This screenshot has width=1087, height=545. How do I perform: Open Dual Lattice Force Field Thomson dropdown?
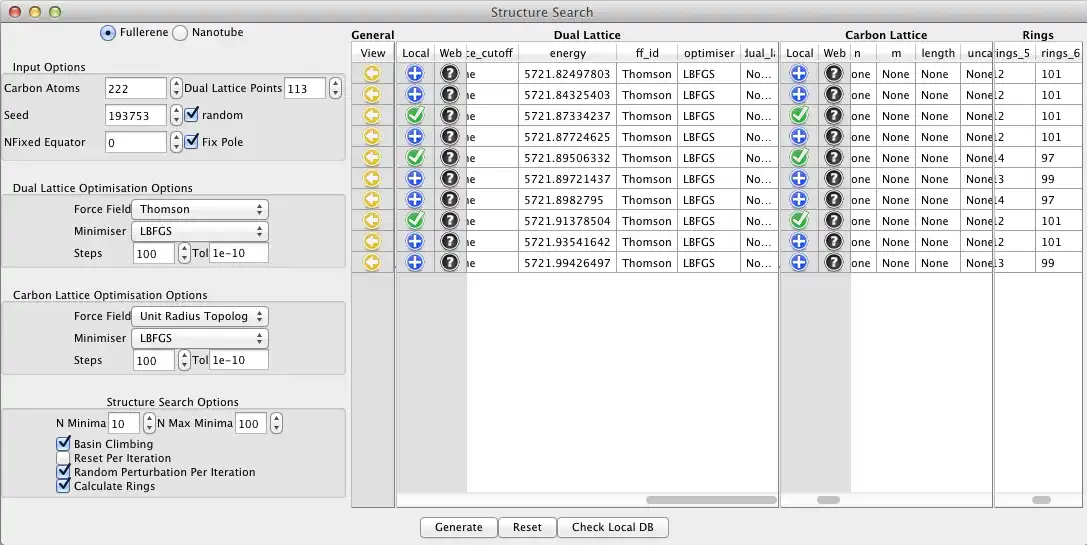tap(200, 209)
